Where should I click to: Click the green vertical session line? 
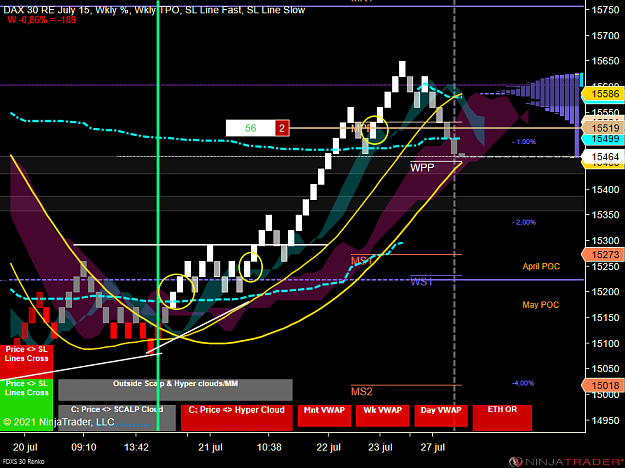[x=158, y=215]
